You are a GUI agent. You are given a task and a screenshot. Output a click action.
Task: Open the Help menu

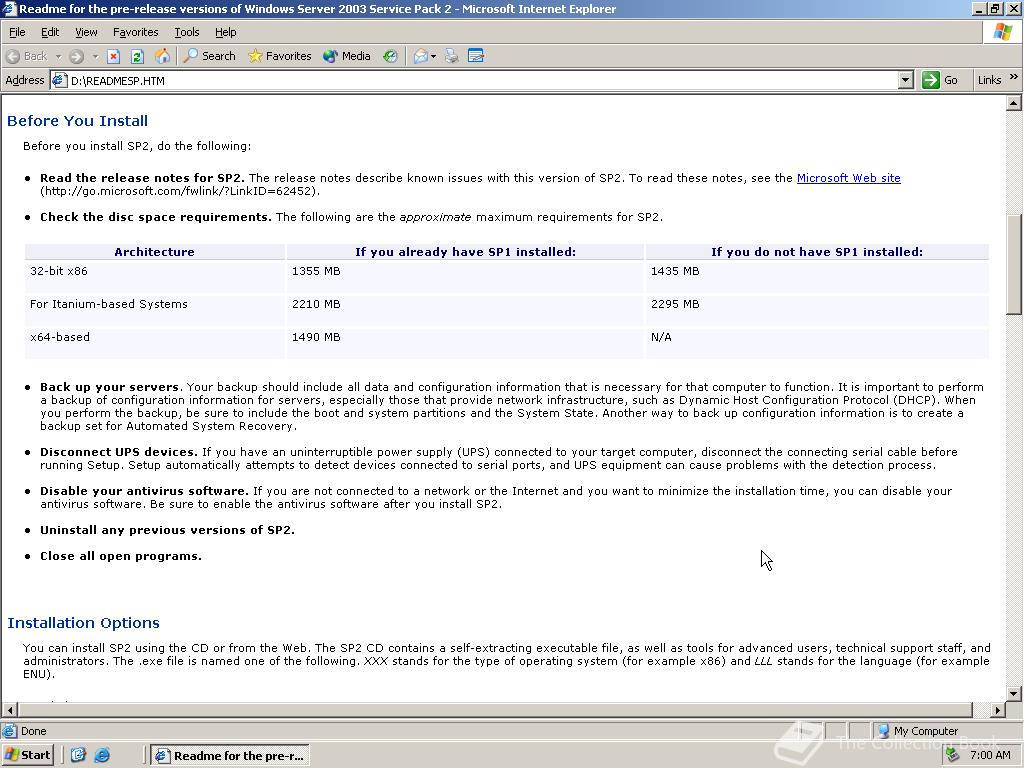pyautogui.click(x=225, y=32)
